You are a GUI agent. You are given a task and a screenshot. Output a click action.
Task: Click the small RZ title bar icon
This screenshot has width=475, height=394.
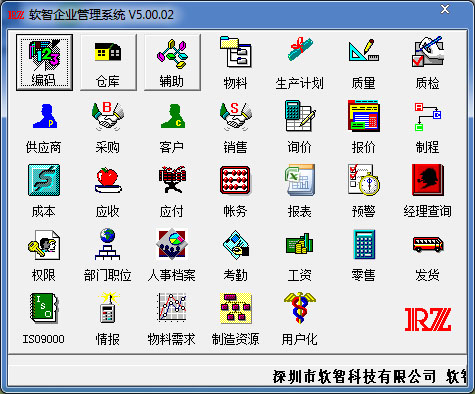coord(16,15)
